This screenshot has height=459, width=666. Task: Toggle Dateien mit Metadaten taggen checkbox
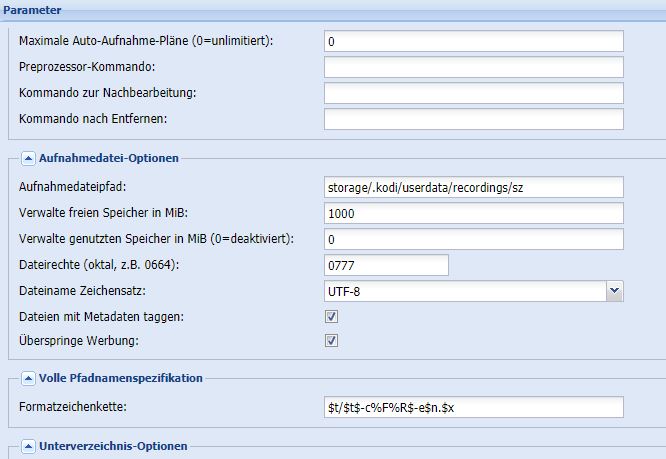click(331, 317)
